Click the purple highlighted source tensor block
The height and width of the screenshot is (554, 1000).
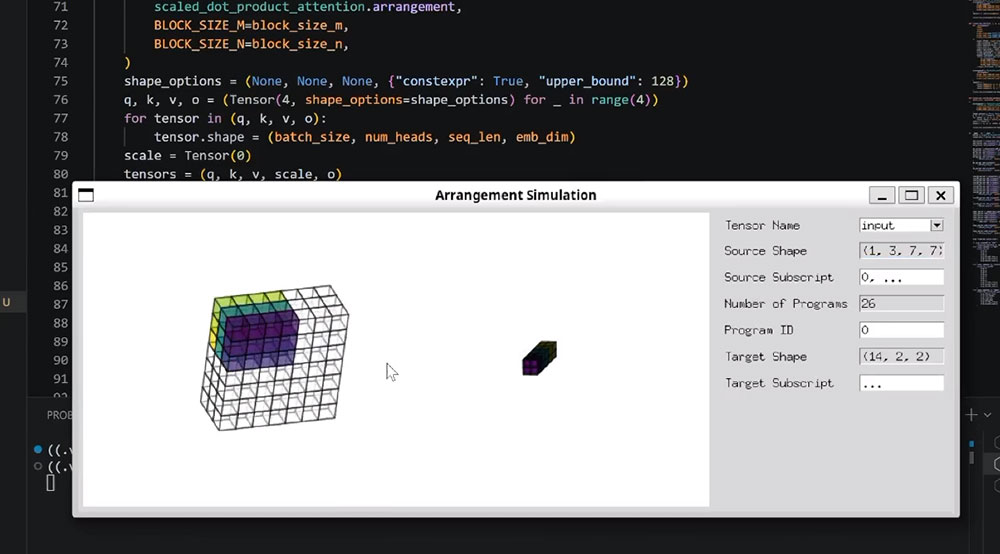coord(260,338)
